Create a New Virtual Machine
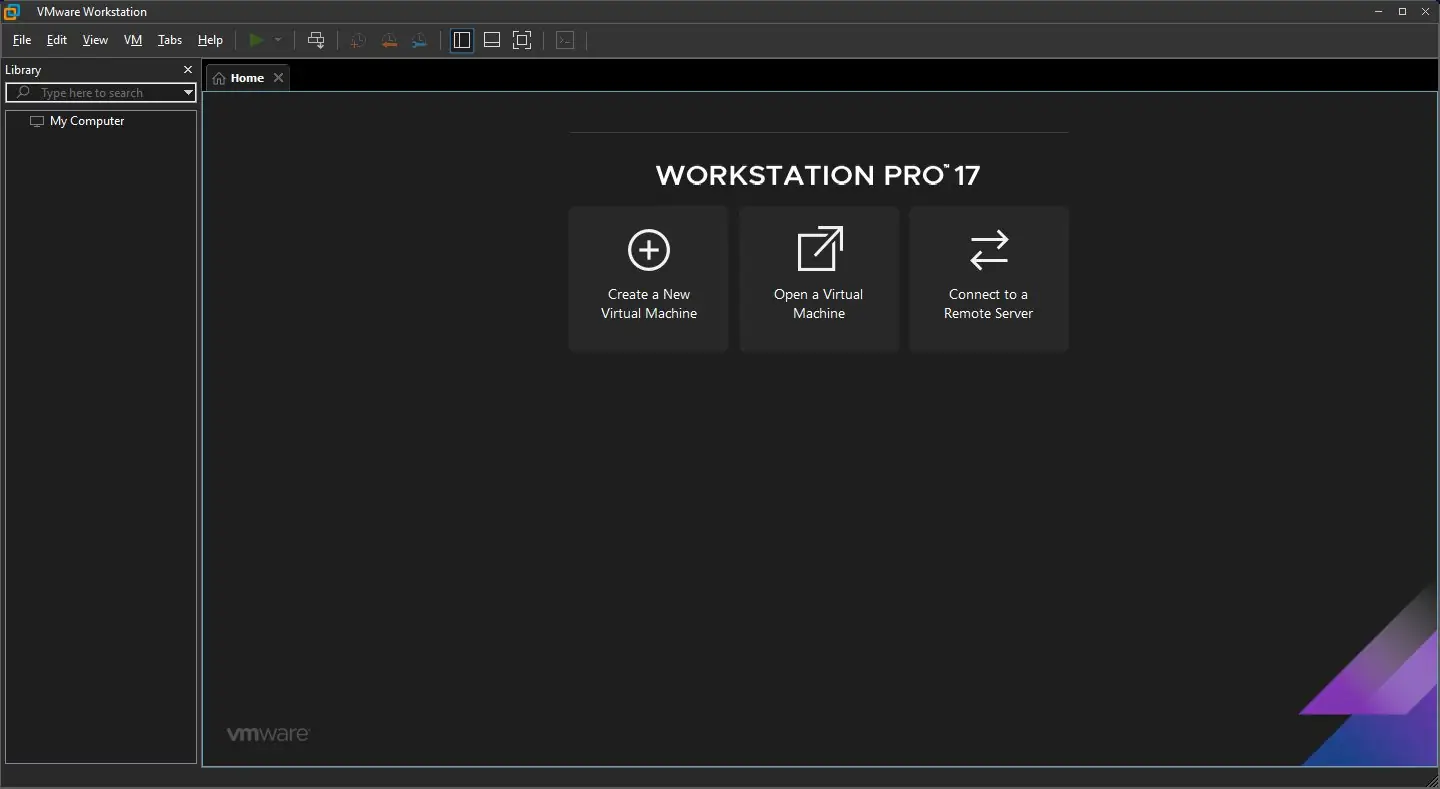1440x789 pixels. coord(648,278)
